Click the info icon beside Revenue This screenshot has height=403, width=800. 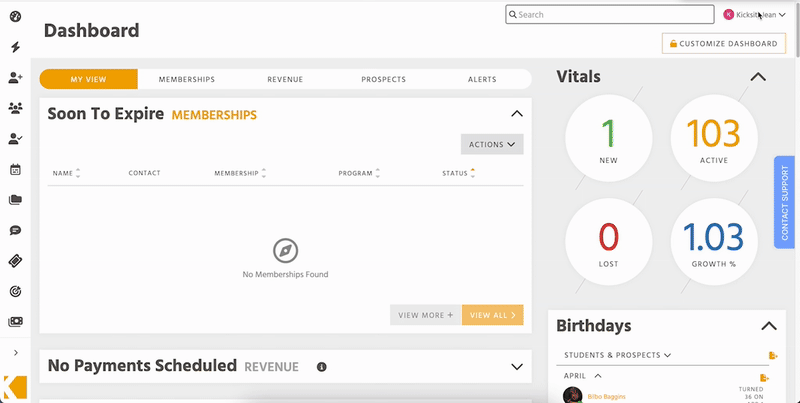[x=321, y=367]
